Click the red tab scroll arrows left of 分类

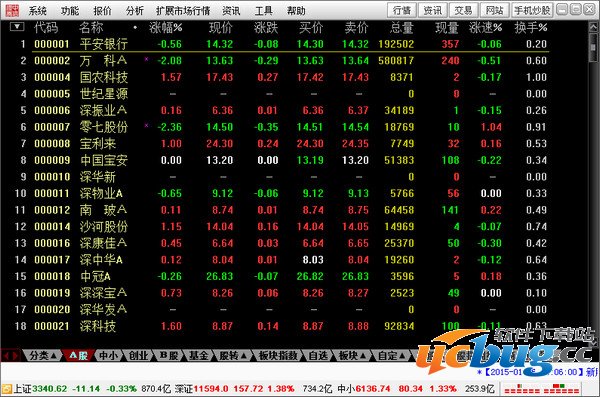tap(11, 356)
